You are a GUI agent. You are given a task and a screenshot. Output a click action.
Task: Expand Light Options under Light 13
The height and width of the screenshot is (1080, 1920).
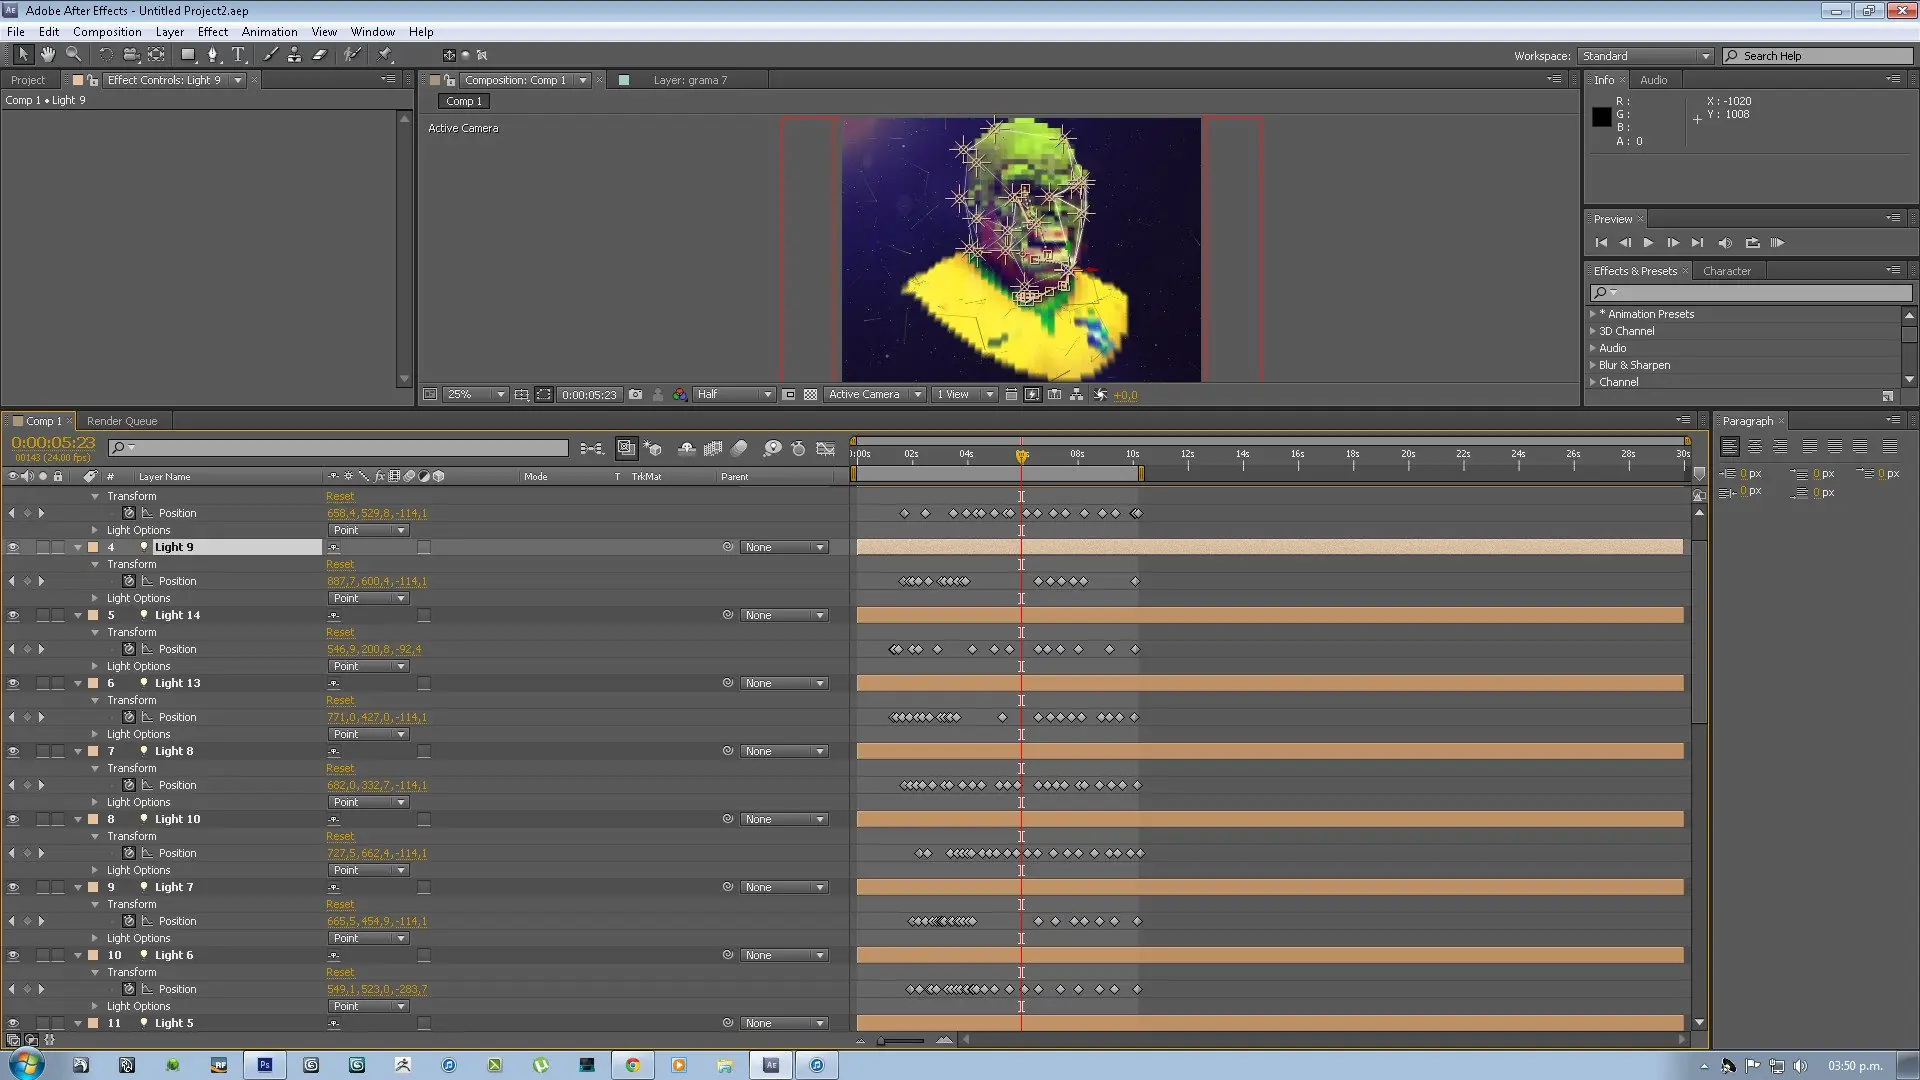pos(95,735)
